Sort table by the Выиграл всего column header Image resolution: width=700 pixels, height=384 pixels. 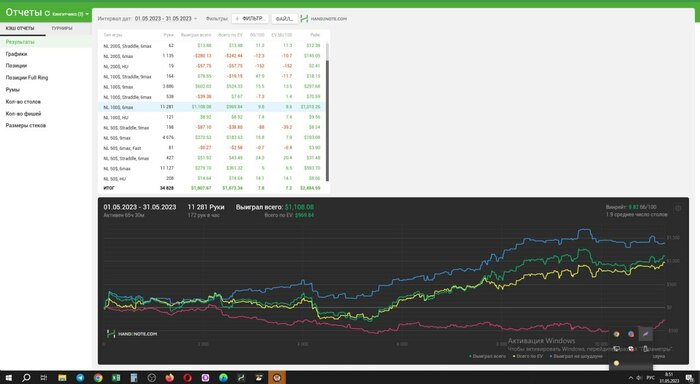click(x=196, y=35)
